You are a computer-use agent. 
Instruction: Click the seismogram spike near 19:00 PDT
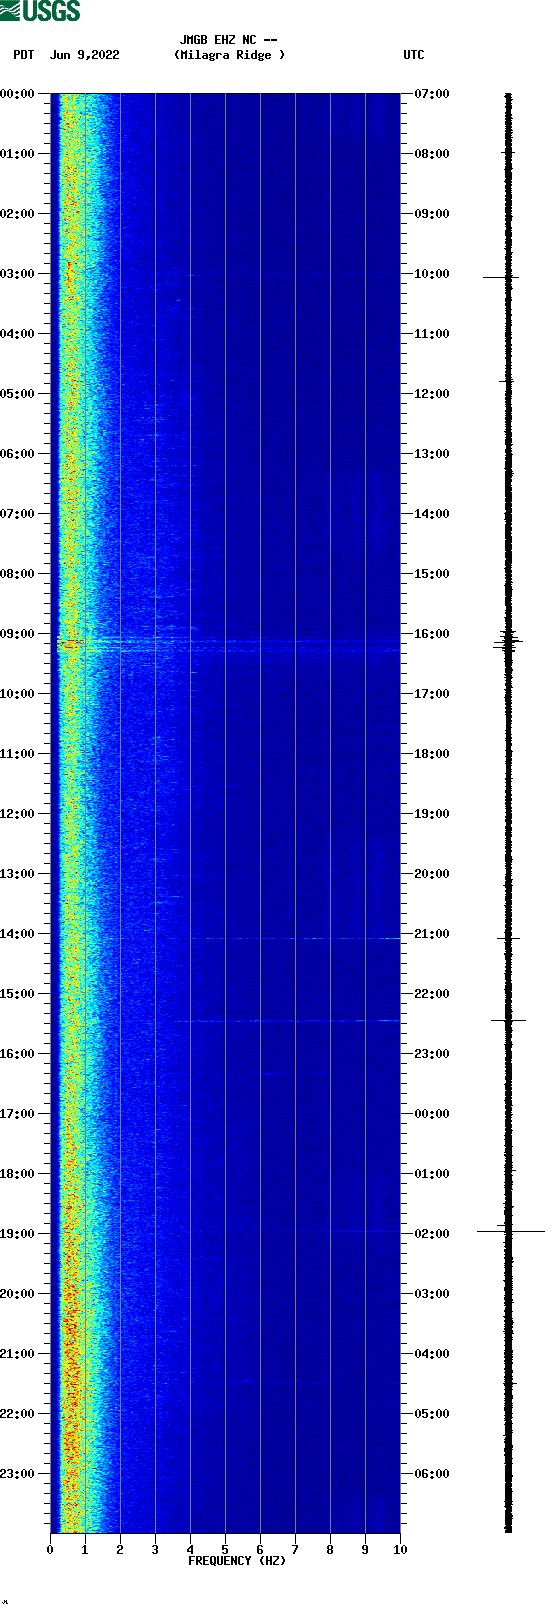[511, 1231]
